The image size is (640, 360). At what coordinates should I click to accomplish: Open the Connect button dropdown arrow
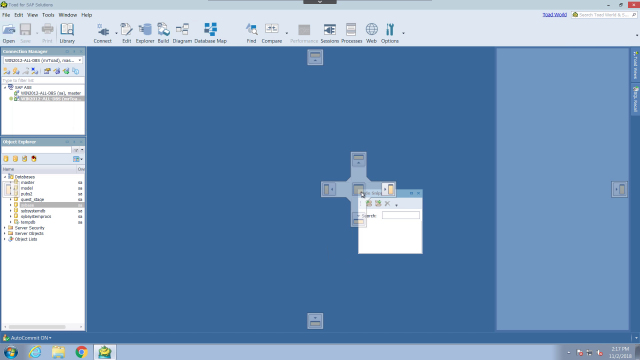pyautogui.click(x=116, y=33)
